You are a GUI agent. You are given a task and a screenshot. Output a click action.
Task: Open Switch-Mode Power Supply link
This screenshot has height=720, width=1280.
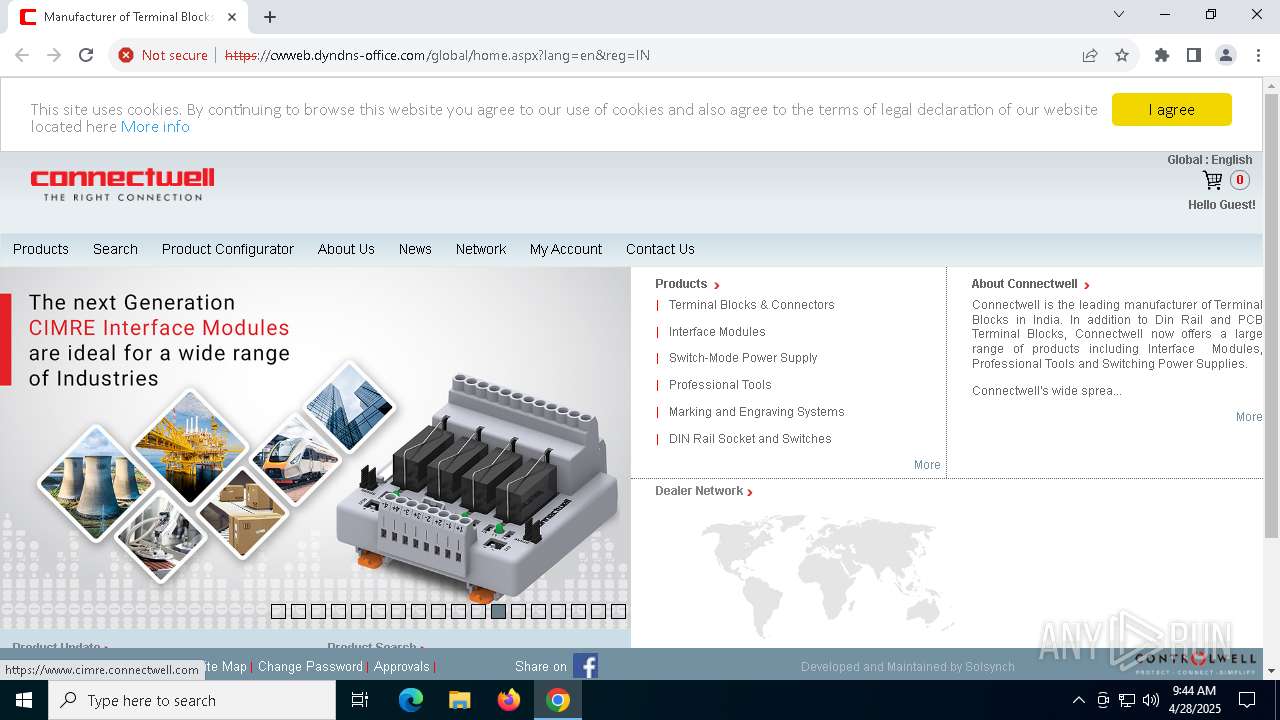pyautogui.click(x=743, y=358)
